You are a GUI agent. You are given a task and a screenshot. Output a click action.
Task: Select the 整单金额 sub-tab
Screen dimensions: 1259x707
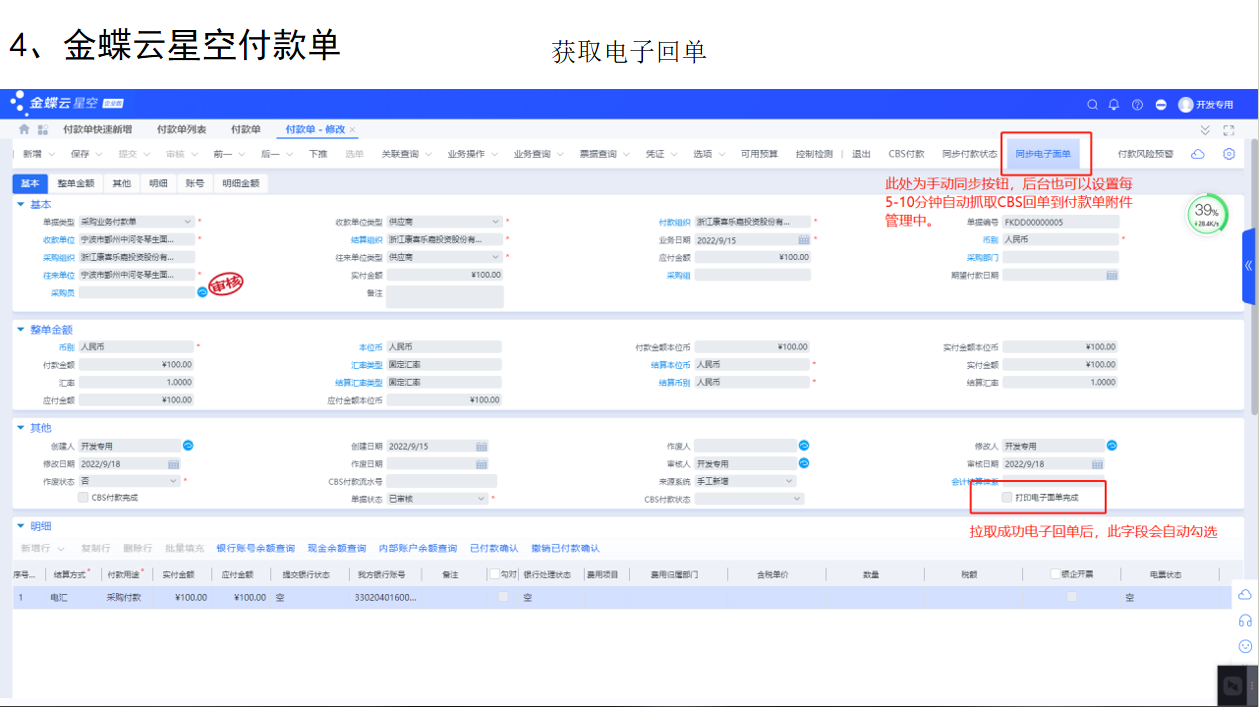coord(76,184)
